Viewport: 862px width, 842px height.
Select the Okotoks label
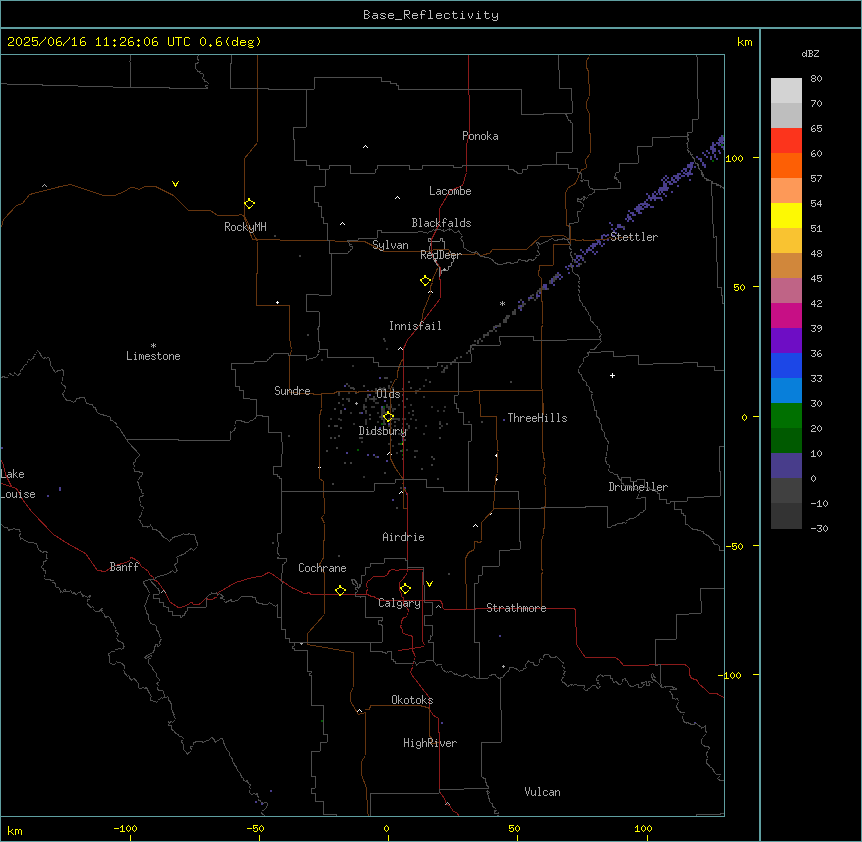[x=412, y=700]
